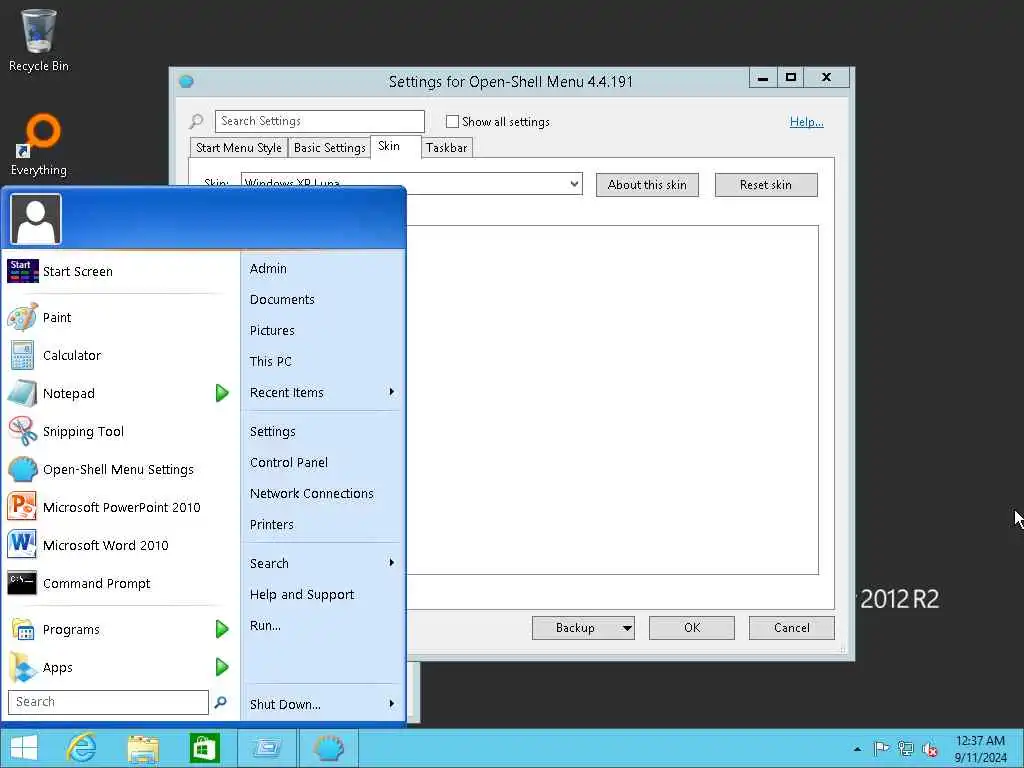Click the settings search magnifier icon
This screenshot has height=768, width=1024.
pyautogui.click(x=196, y=121)
